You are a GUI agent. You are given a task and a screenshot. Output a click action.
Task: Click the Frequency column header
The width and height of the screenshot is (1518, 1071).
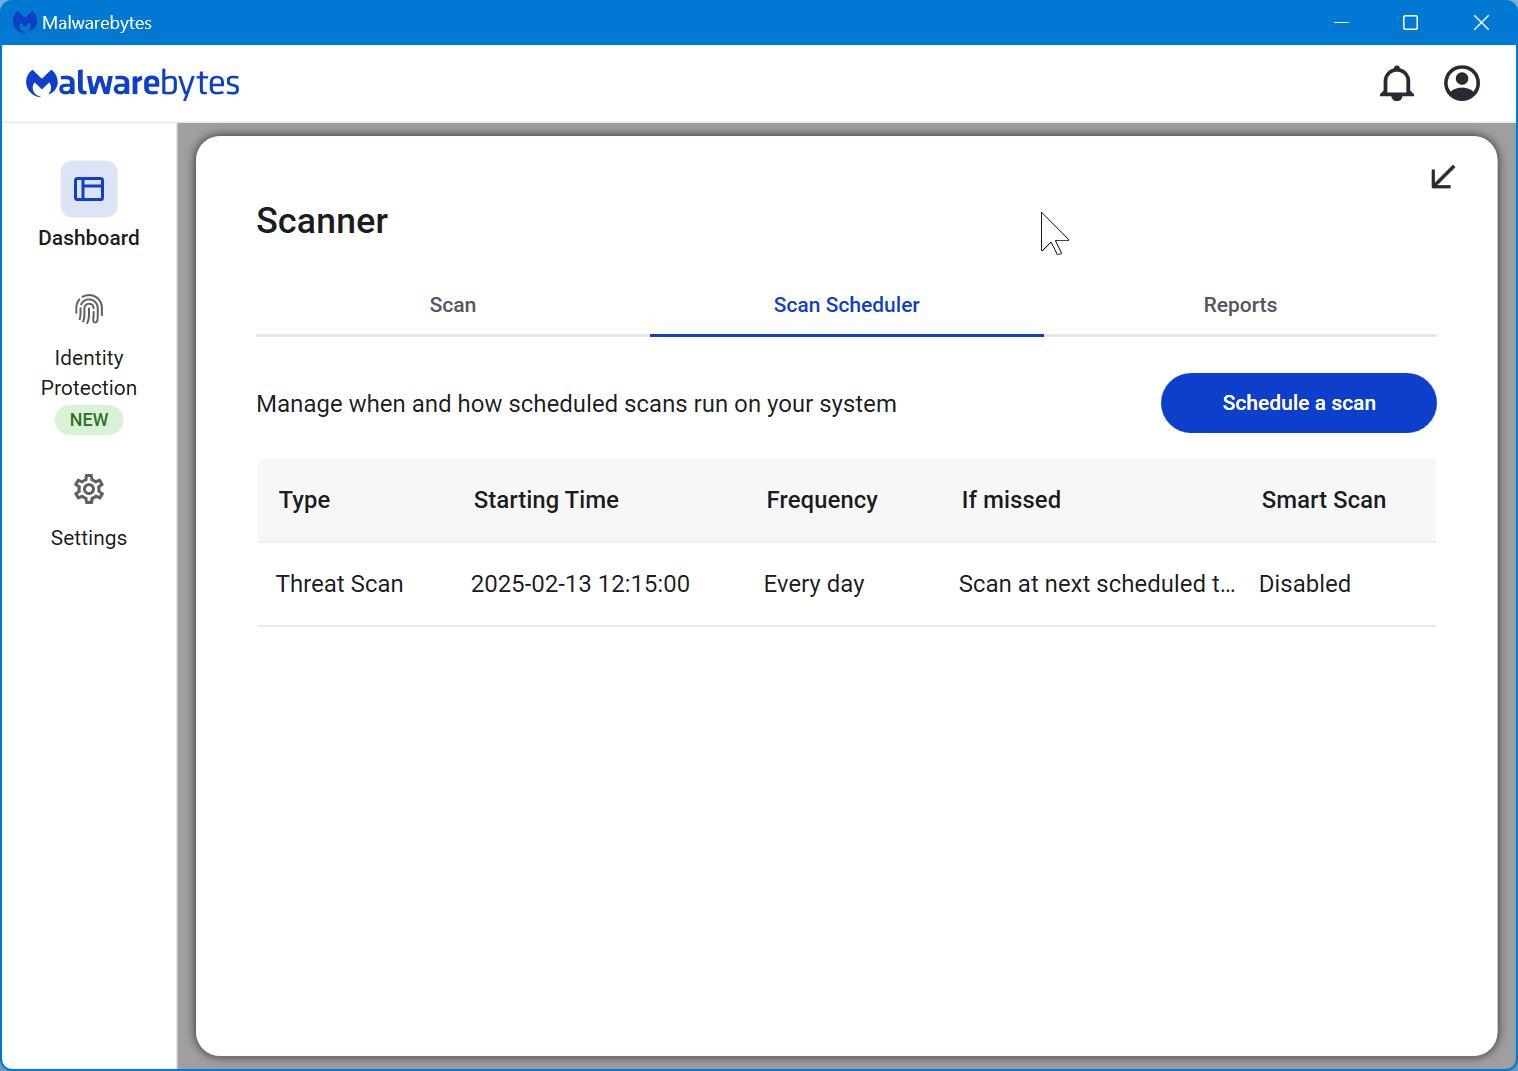(x=822, y=500)
